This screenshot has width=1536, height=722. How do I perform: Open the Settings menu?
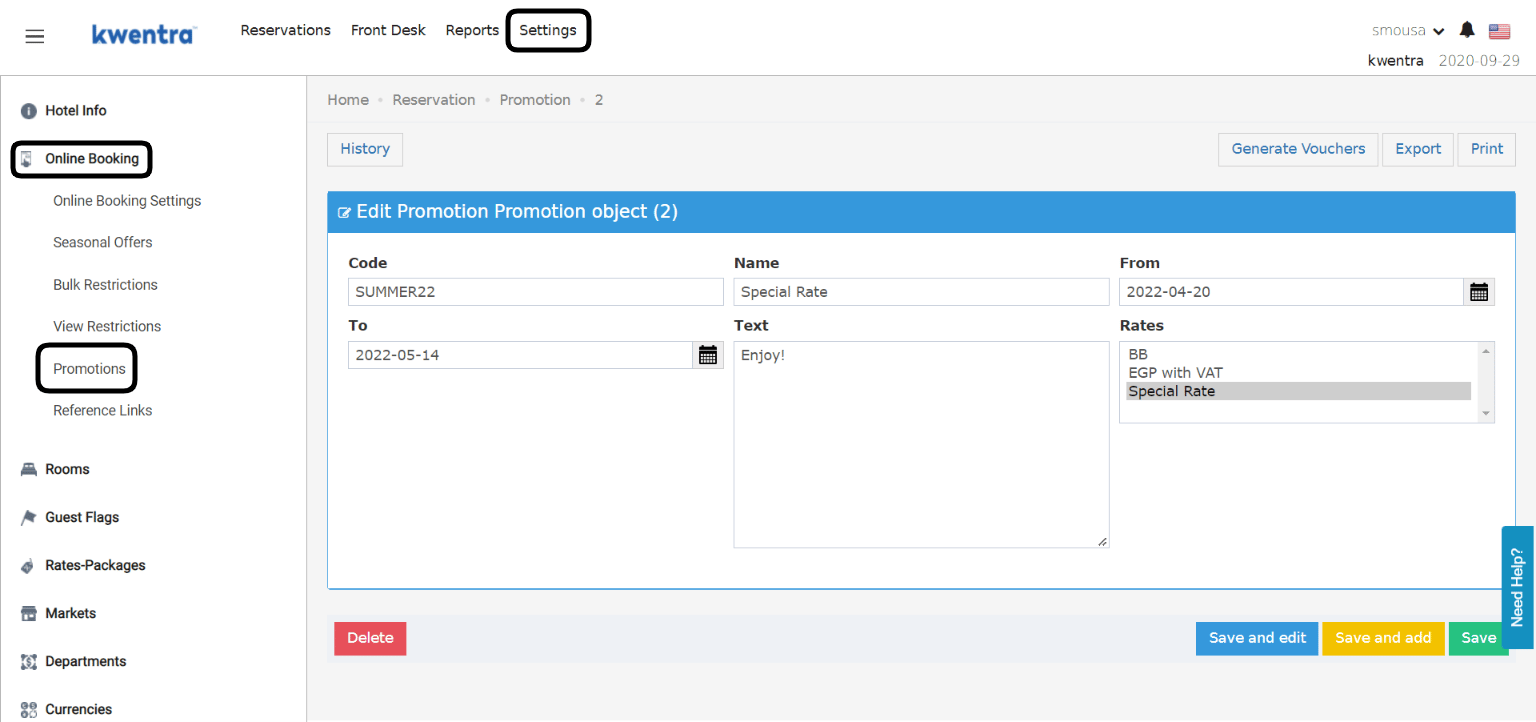(x=548, y=30)
